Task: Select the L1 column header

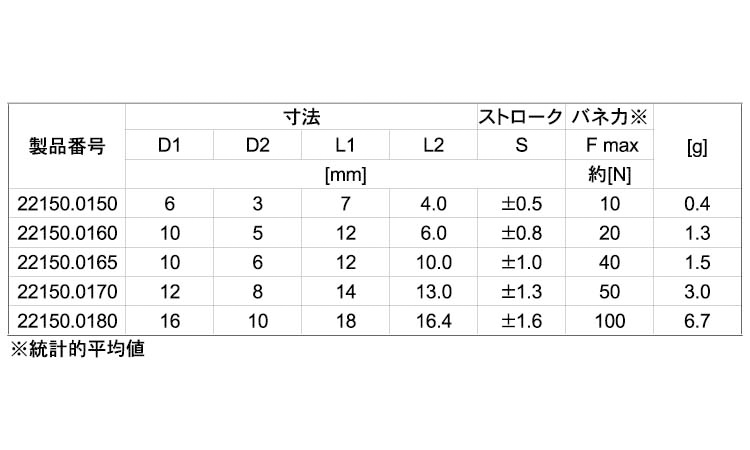Action: [345, 146]
